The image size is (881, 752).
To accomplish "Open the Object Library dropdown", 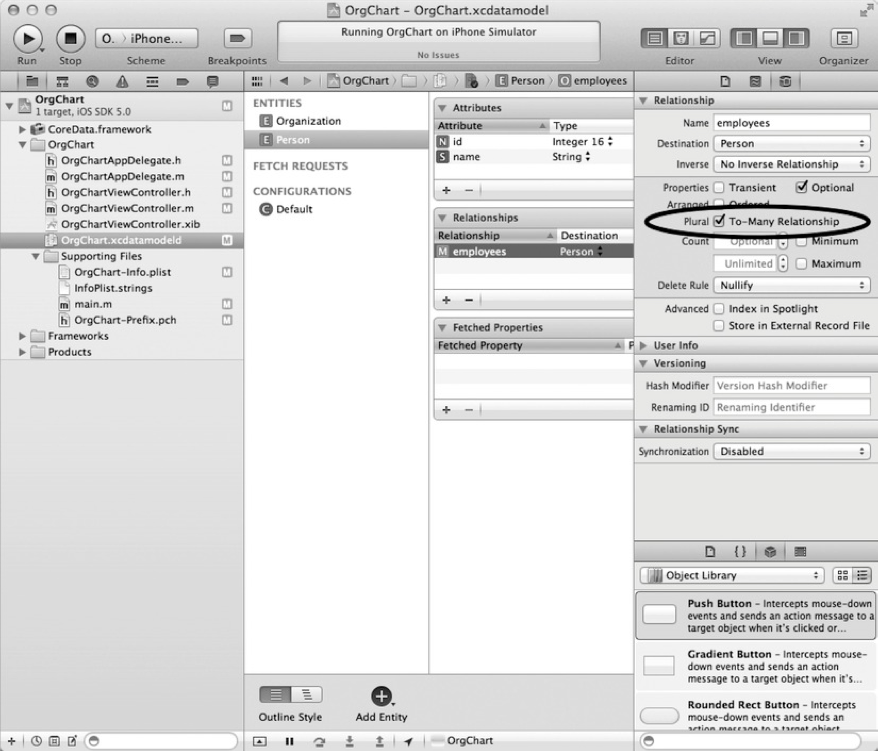I will pyautogui.click(x=732, y=576).
